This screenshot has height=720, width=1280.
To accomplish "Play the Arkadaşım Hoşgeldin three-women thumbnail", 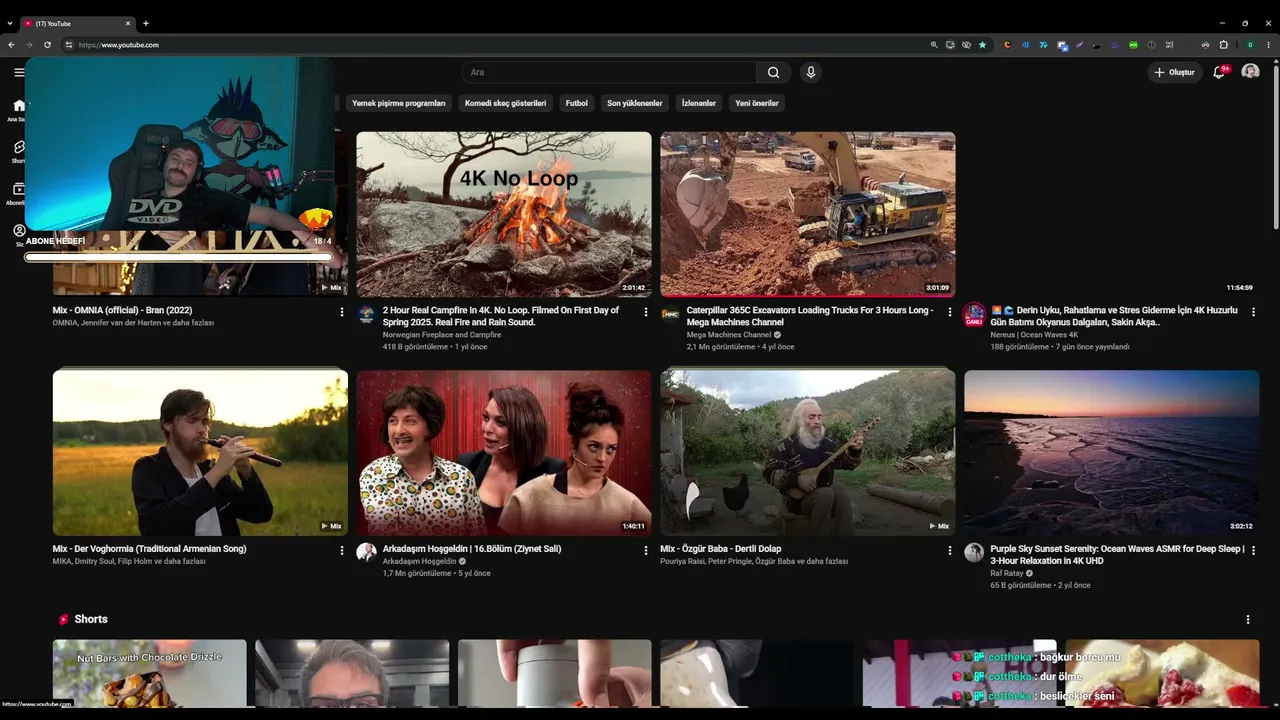I will [x=504, y=453].
